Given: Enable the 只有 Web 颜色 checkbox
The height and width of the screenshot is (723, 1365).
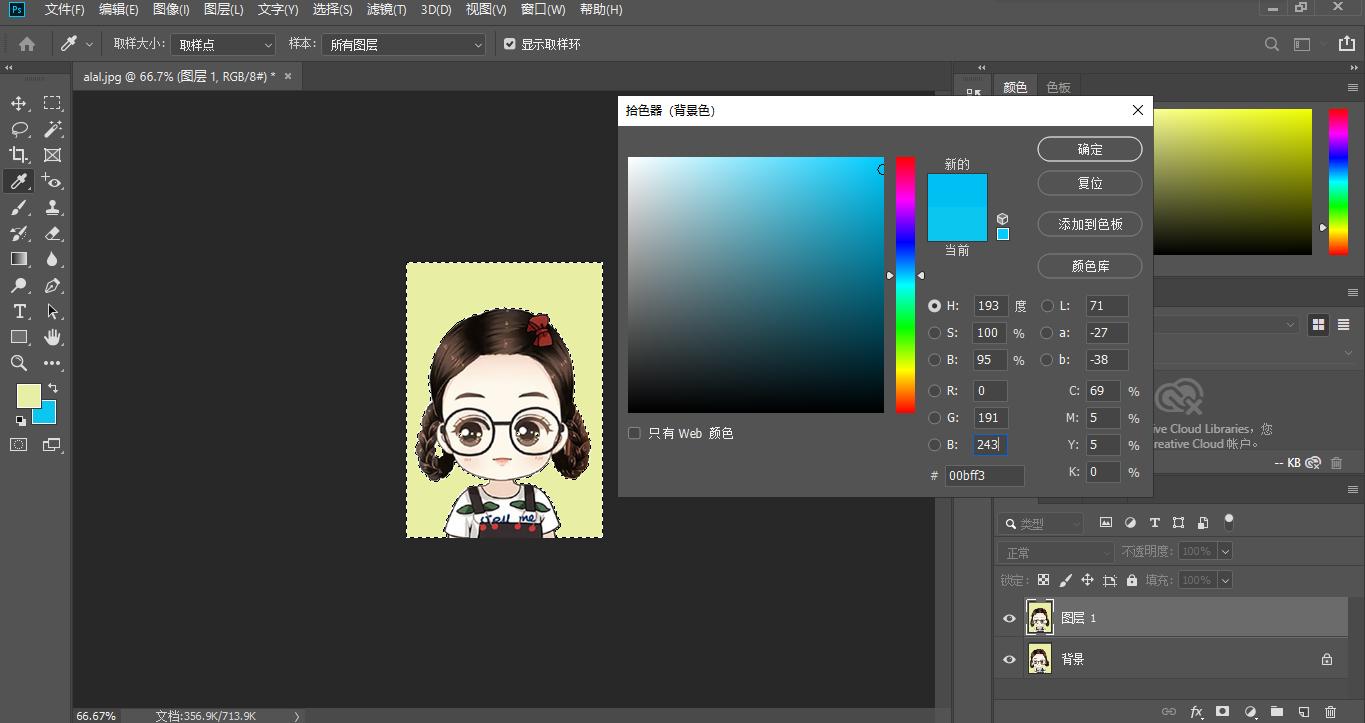Looking at the screenshot, I should click(634, 433).
